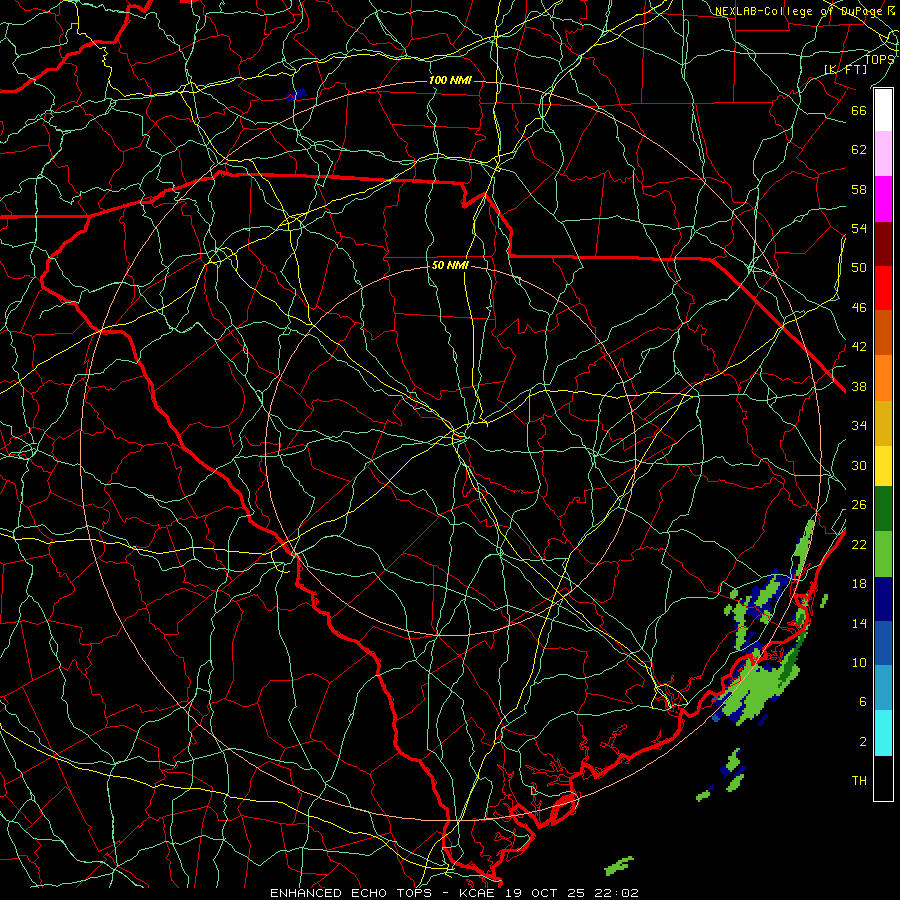Click the '[K FT]' units label

click(845, 69)
